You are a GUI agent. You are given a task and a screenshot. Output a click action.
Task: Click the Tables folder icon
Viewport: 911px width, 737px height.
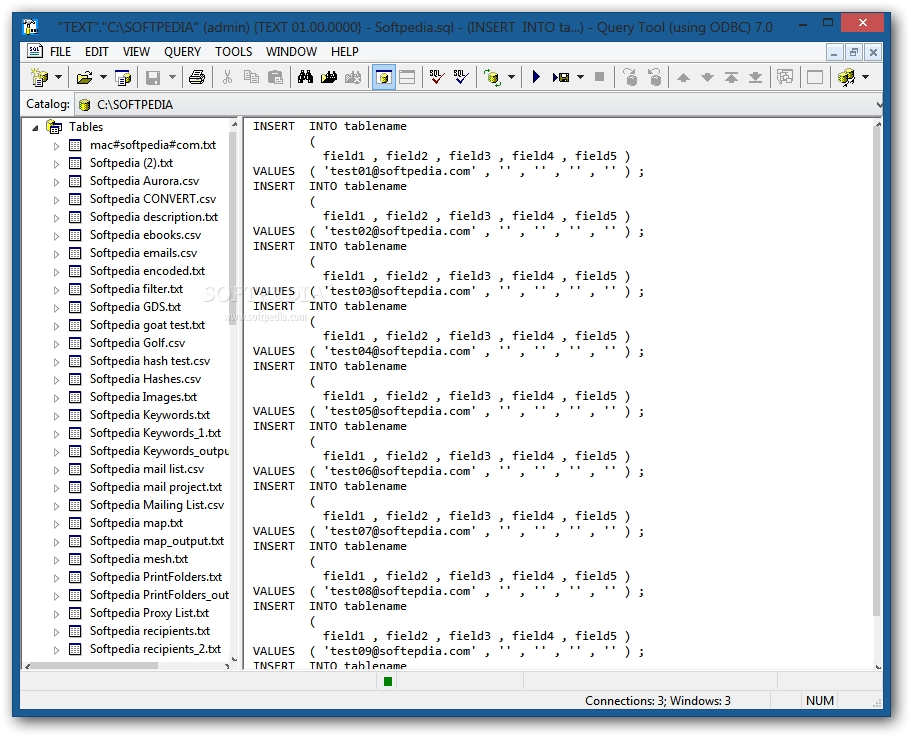54,127
